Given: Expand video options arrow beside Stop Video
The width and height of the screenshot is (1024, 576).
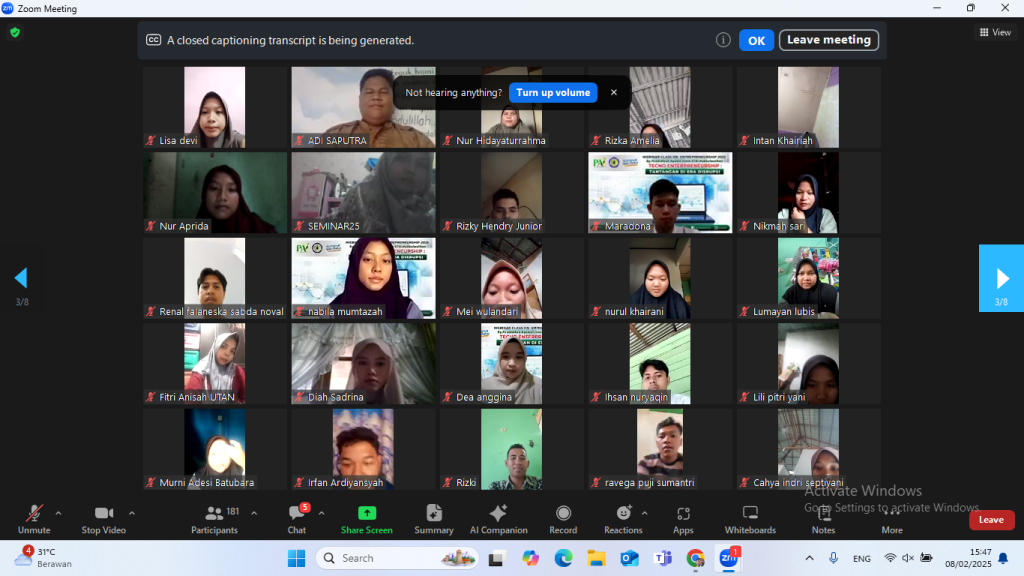Looking at the screenshot, I should [x=132, y=513].
